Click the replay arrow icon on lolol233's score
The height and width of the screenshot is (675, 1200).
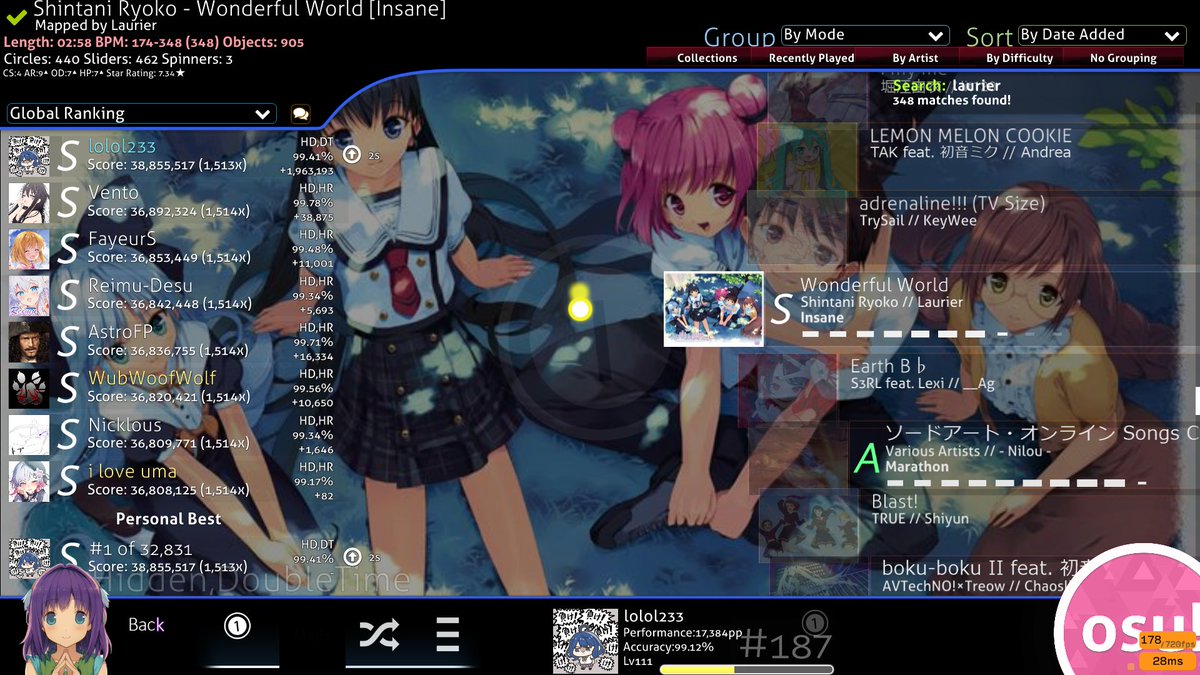pyautogui.click(x=352, y=155)
